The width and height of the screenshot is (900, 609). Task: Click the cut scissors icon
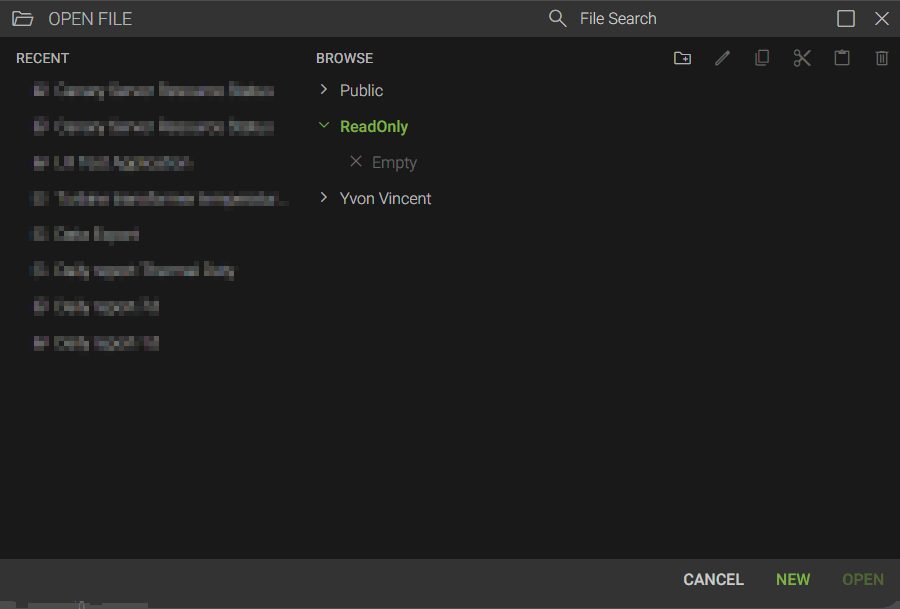(802, 58)
